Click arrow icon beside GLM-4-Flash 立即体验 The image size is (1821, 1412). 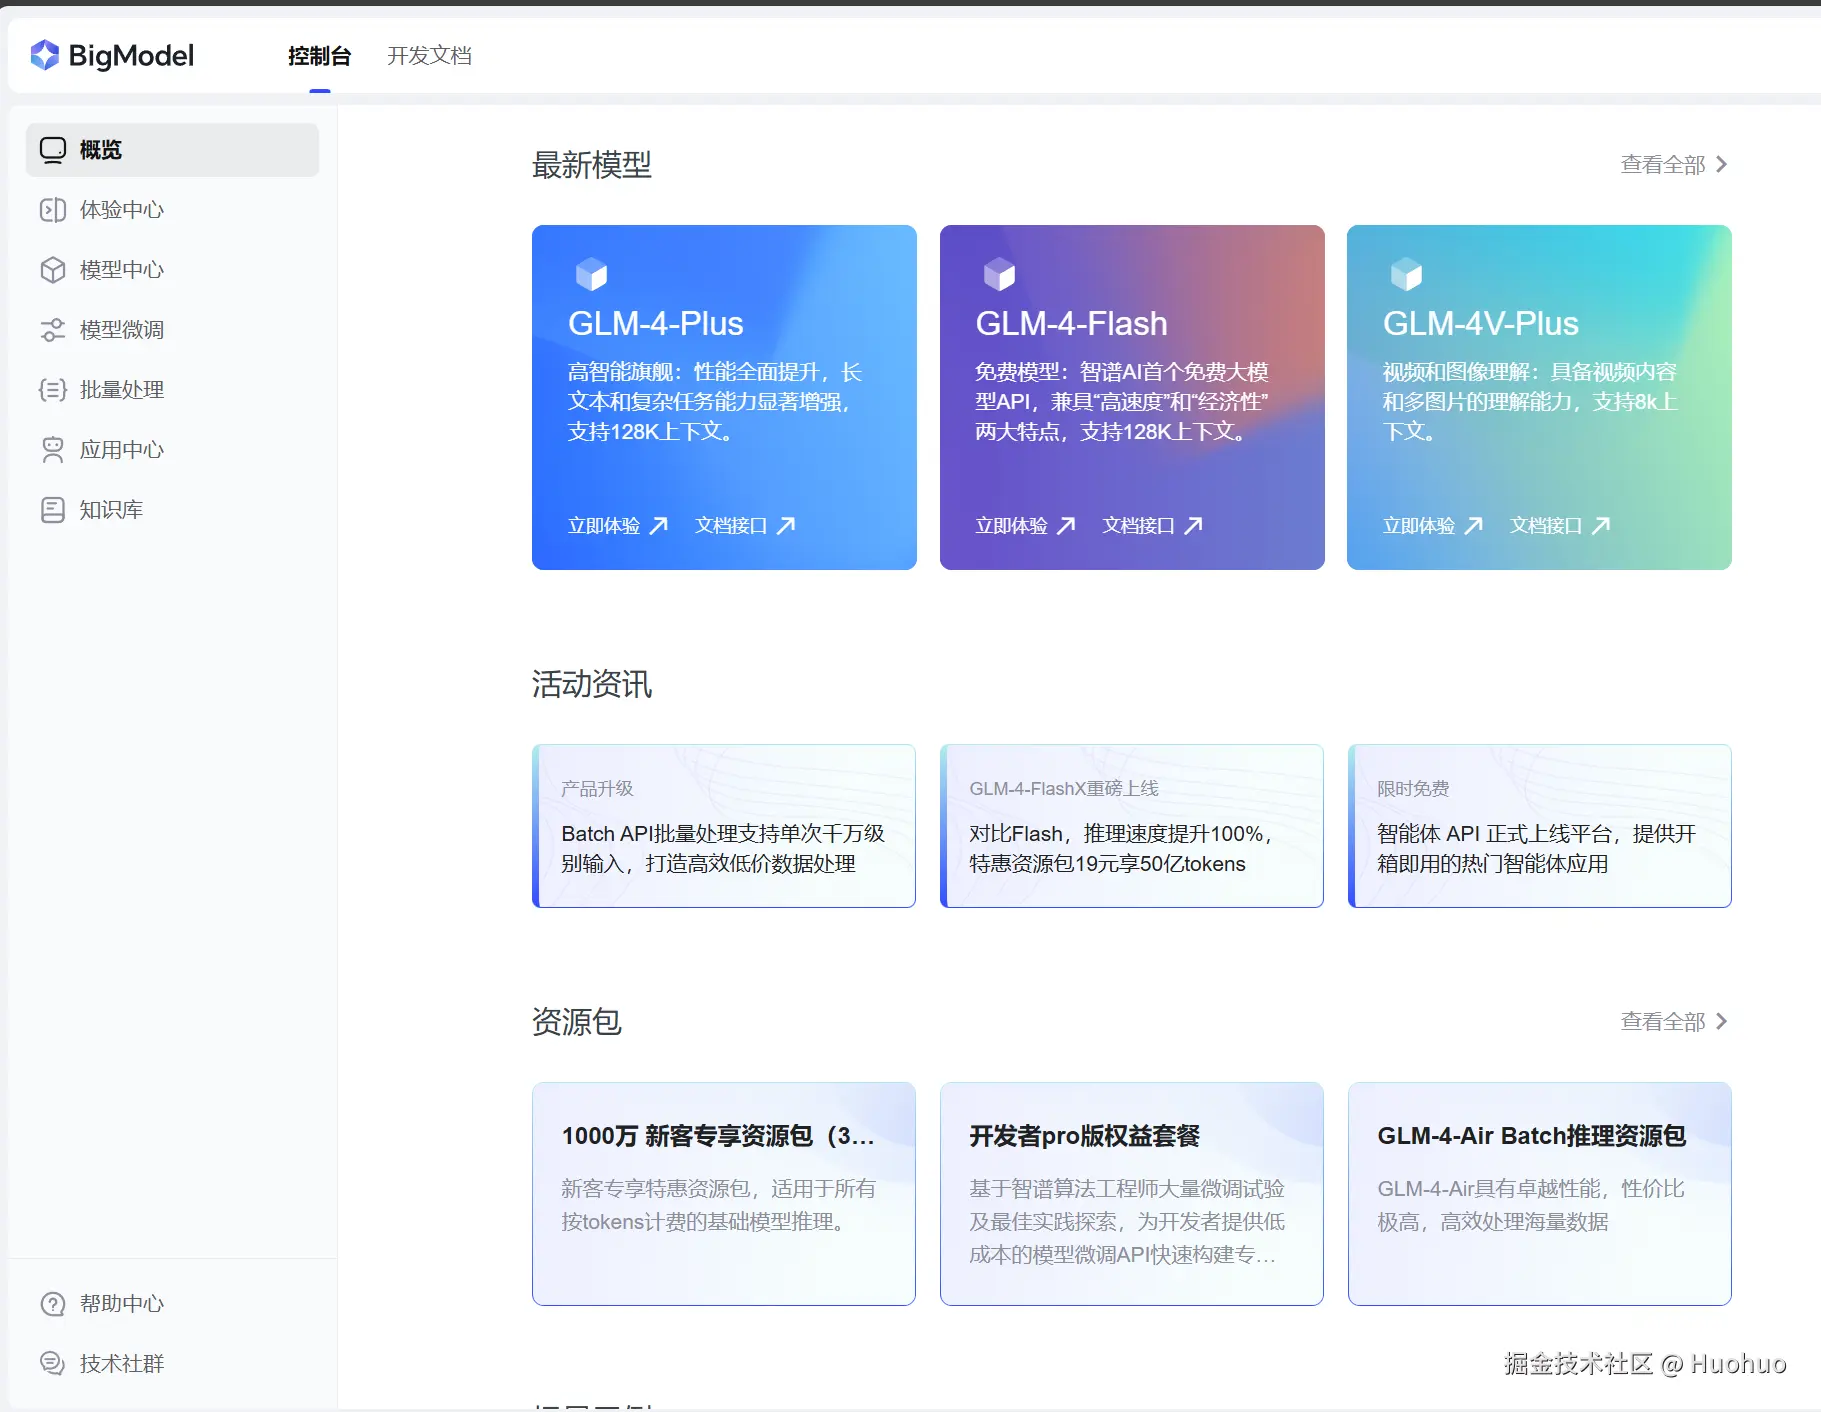pyautogui.click(x=1067, y=525)
